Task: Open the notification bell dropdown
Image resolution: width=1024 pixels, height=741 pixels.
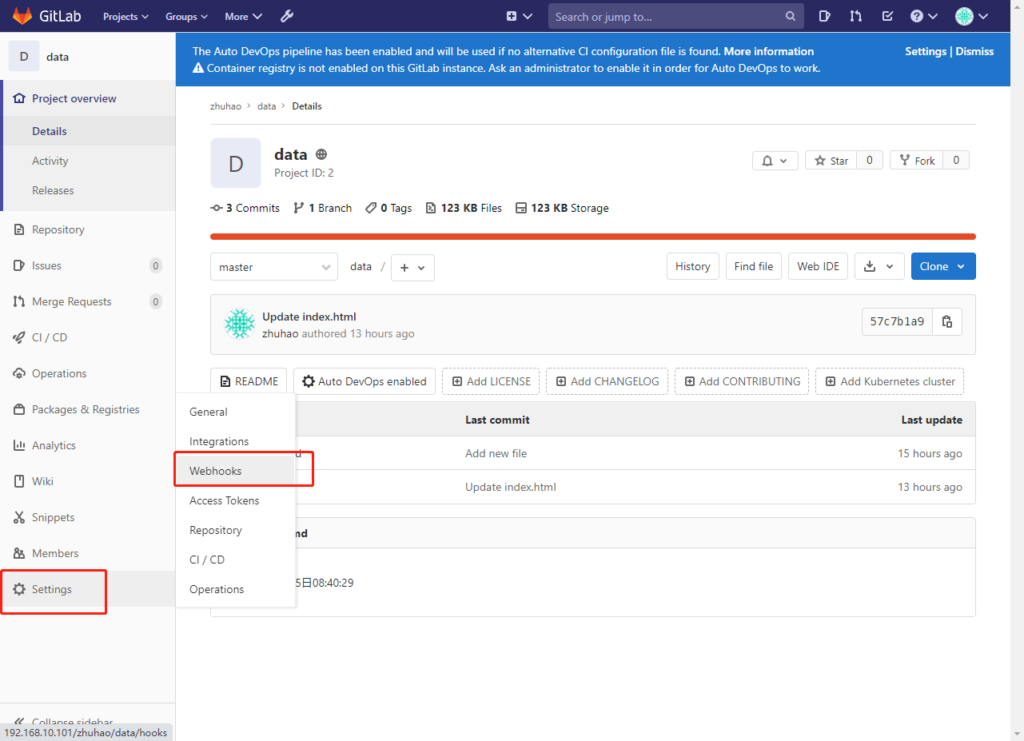Action: 775,161
